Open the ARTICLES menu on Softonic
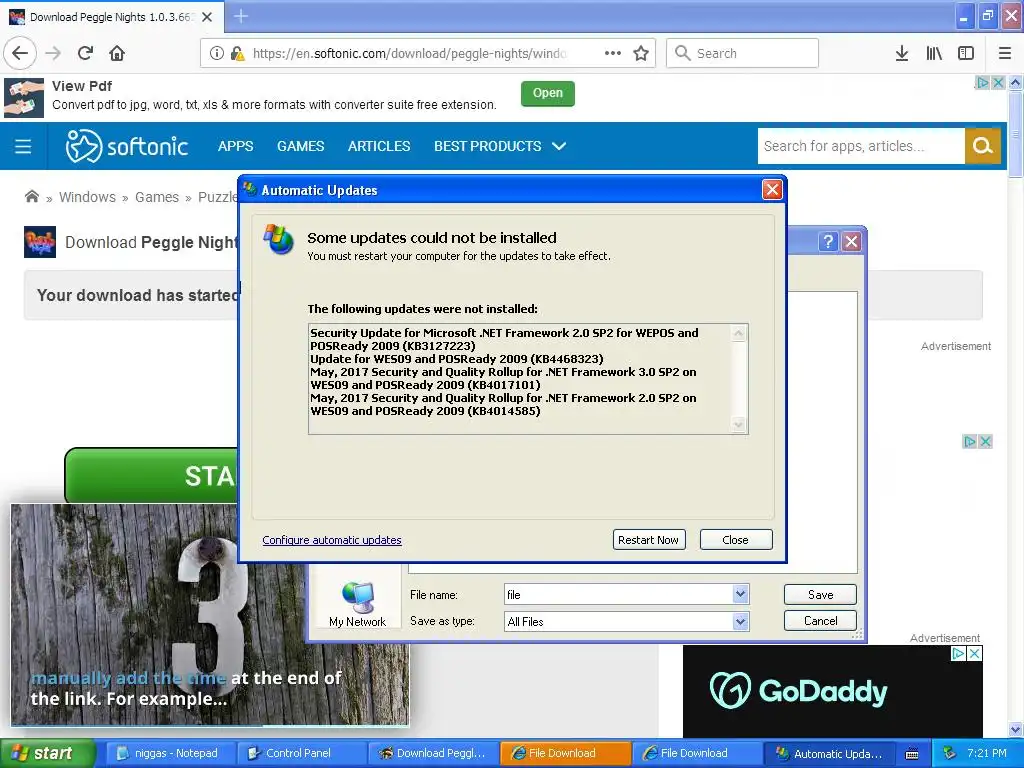1024x768 pixels. point(379,146)
